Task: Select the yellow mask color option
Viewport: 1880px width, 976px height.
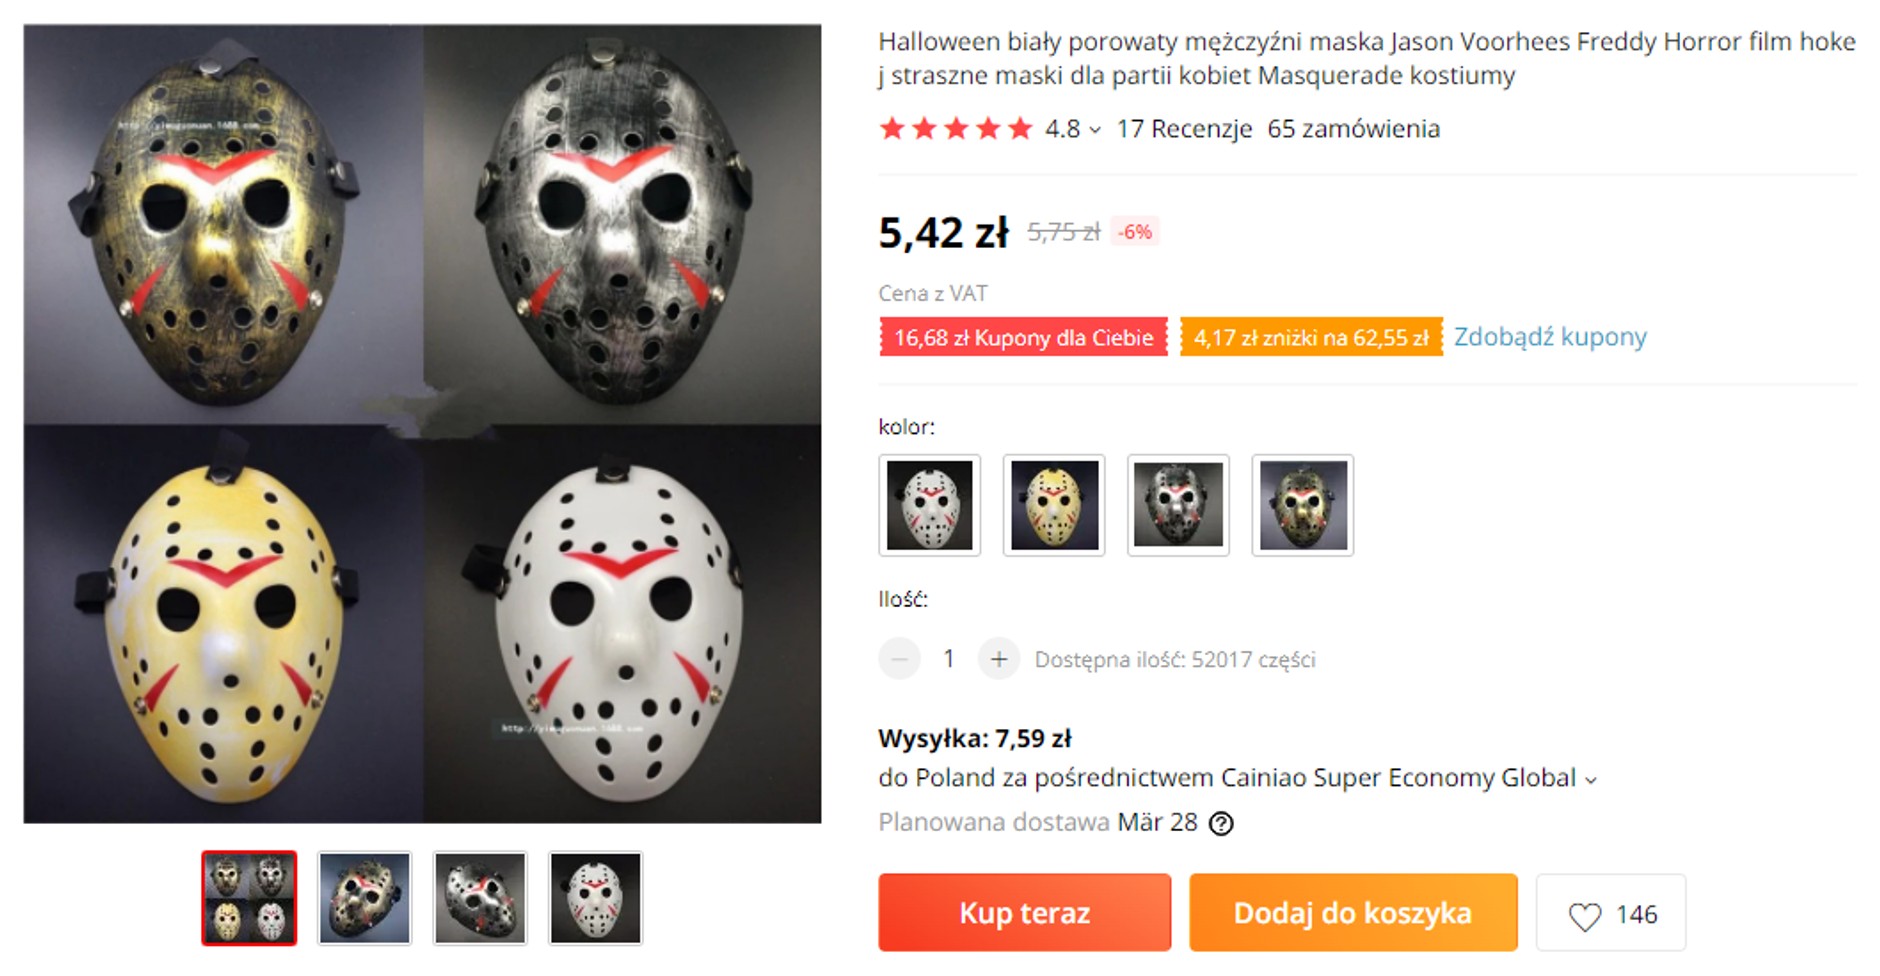Action: click(1054, 505)
